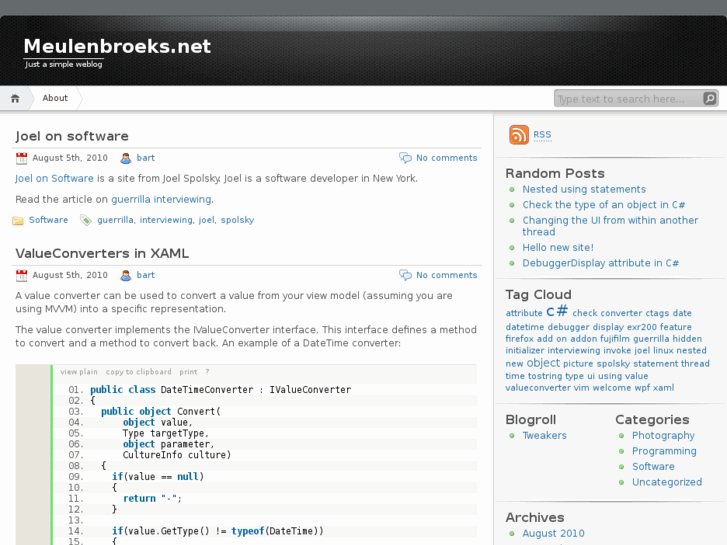Screen dimensions: 727x545
Task: Click comment bubble icon on ValueConverters post
Action: (405, 275)
